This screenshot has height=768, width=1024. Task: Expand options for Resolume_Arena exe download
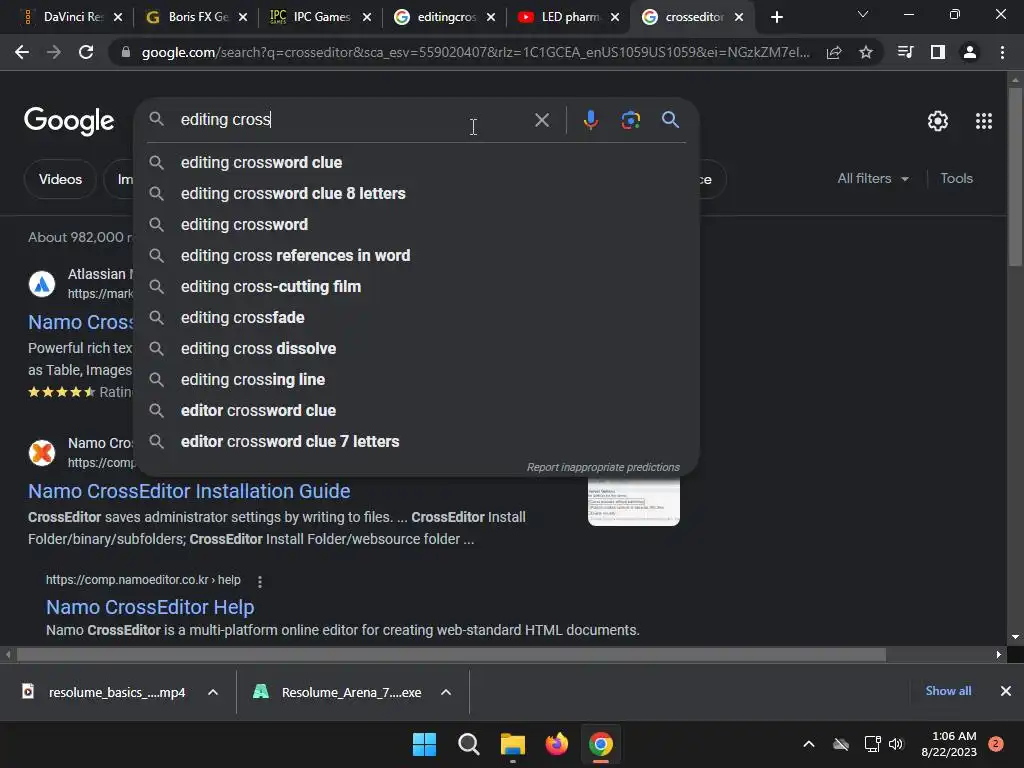pyautogui.click(x=446, y=692)
